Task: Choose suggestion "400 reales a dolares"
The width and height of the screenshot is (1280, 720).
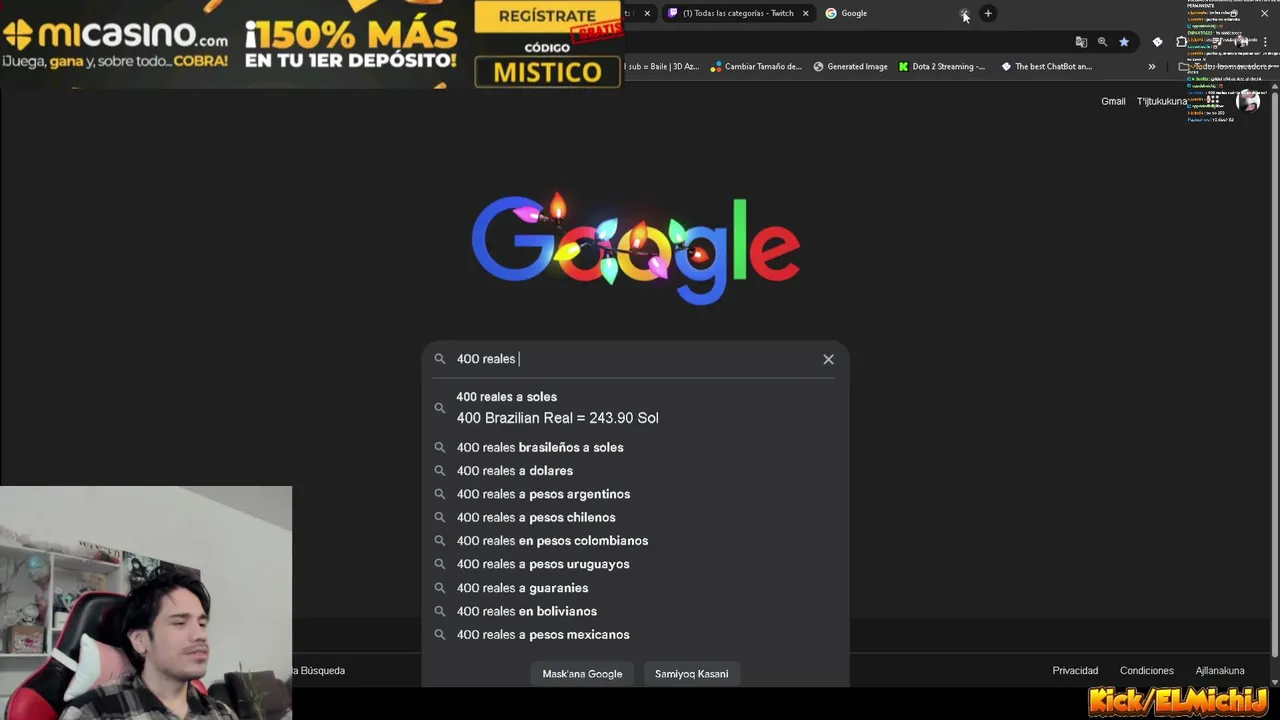Action: click(x=635, y=470)
